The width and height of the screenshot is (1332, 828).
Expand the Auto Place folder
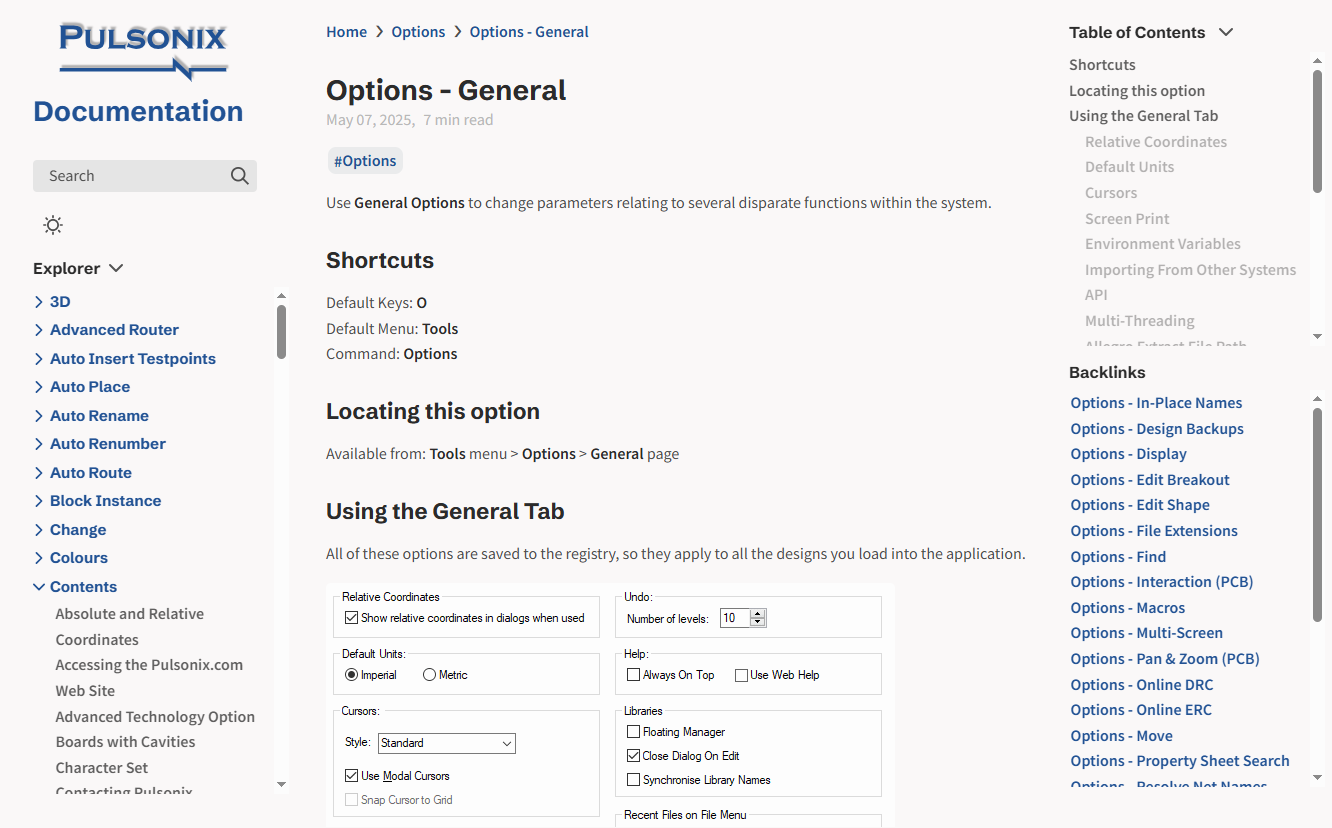90,387
